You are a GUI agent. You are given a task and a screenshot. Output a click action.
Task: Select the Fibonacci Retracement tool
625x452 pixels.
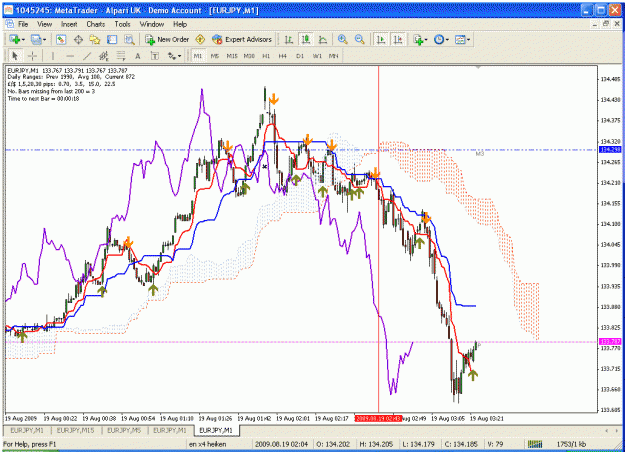coord(121,56)
